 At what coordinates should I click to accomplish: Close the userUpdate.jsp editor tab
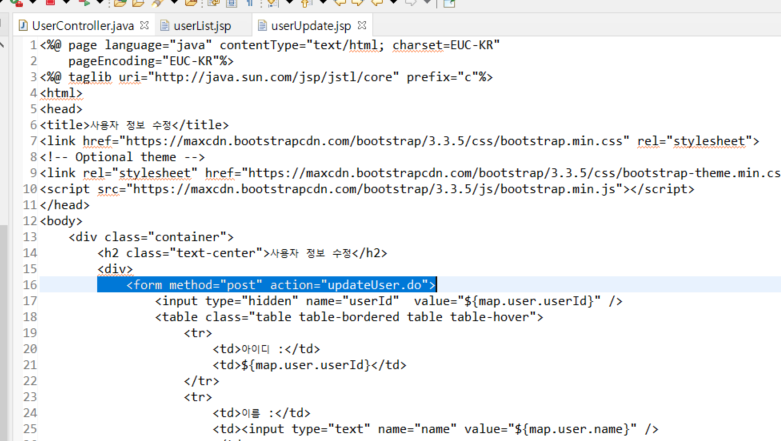pos(362,25)
